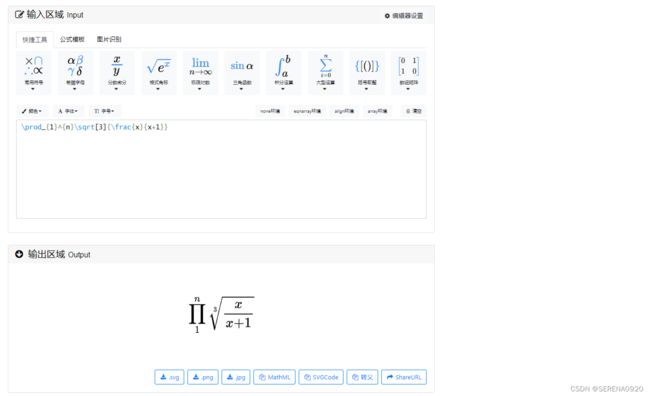Open the Greek letters αβγδ tool
The image size is (650, 396).
[x=75, y=73]
